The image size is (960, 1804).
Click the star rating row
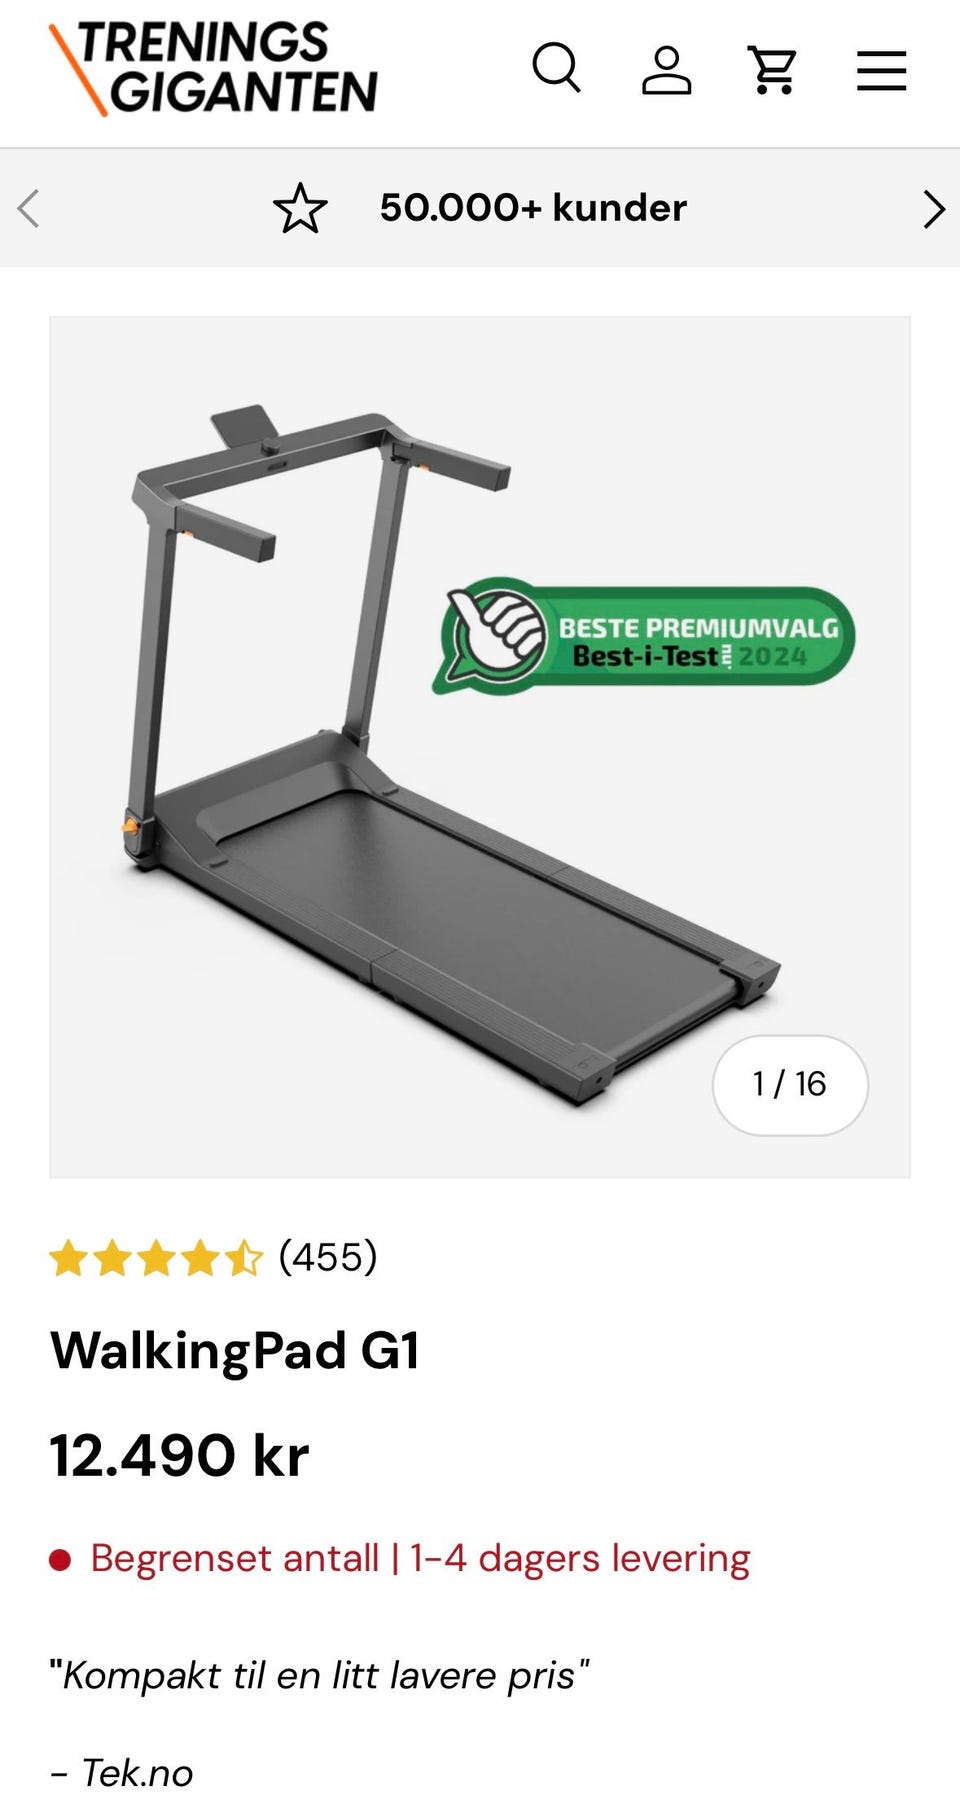coord(157,1258)
